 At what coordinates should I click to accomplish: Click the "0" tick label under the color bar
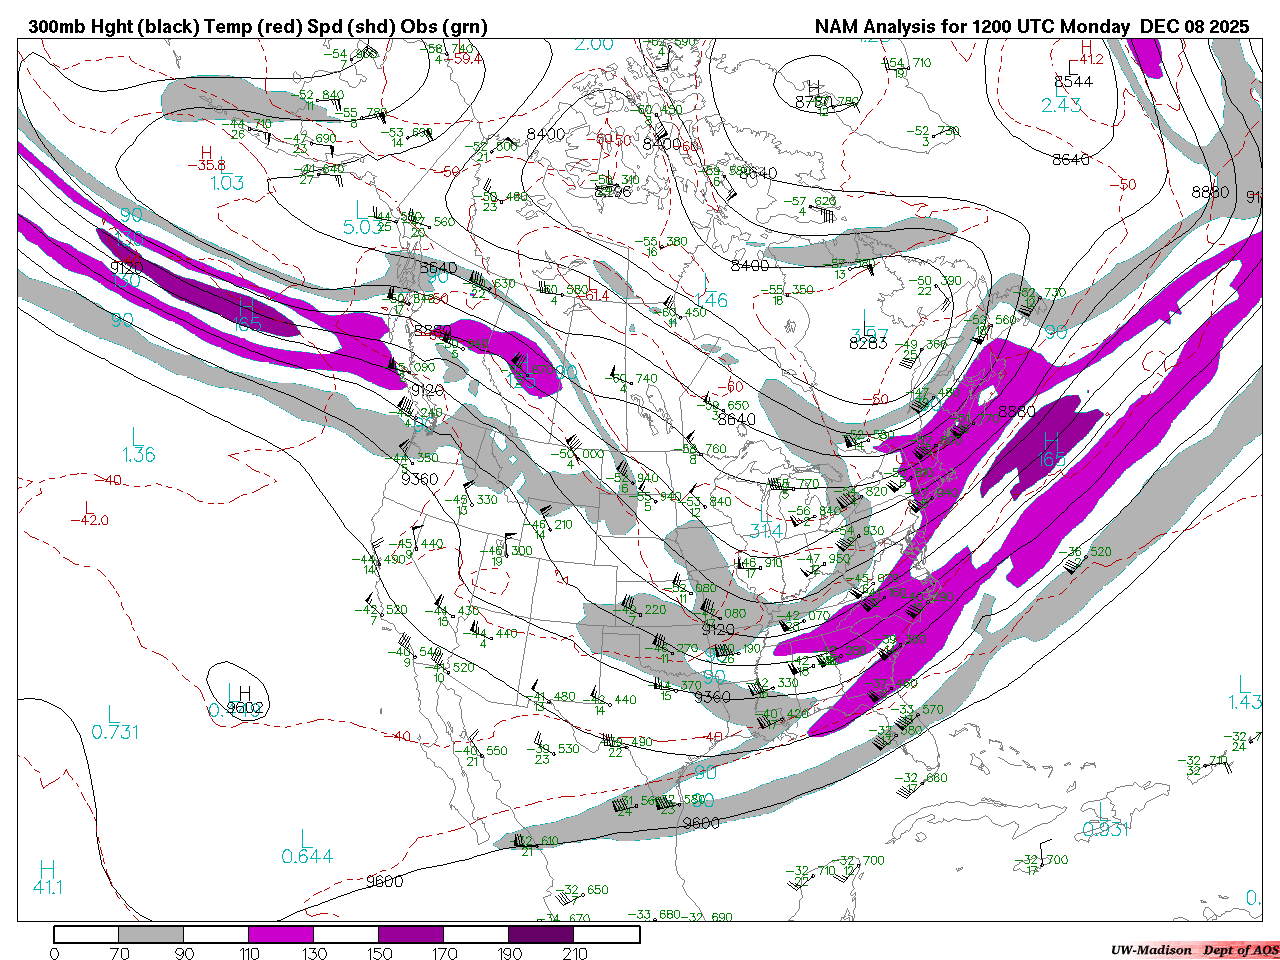(54, 953)
